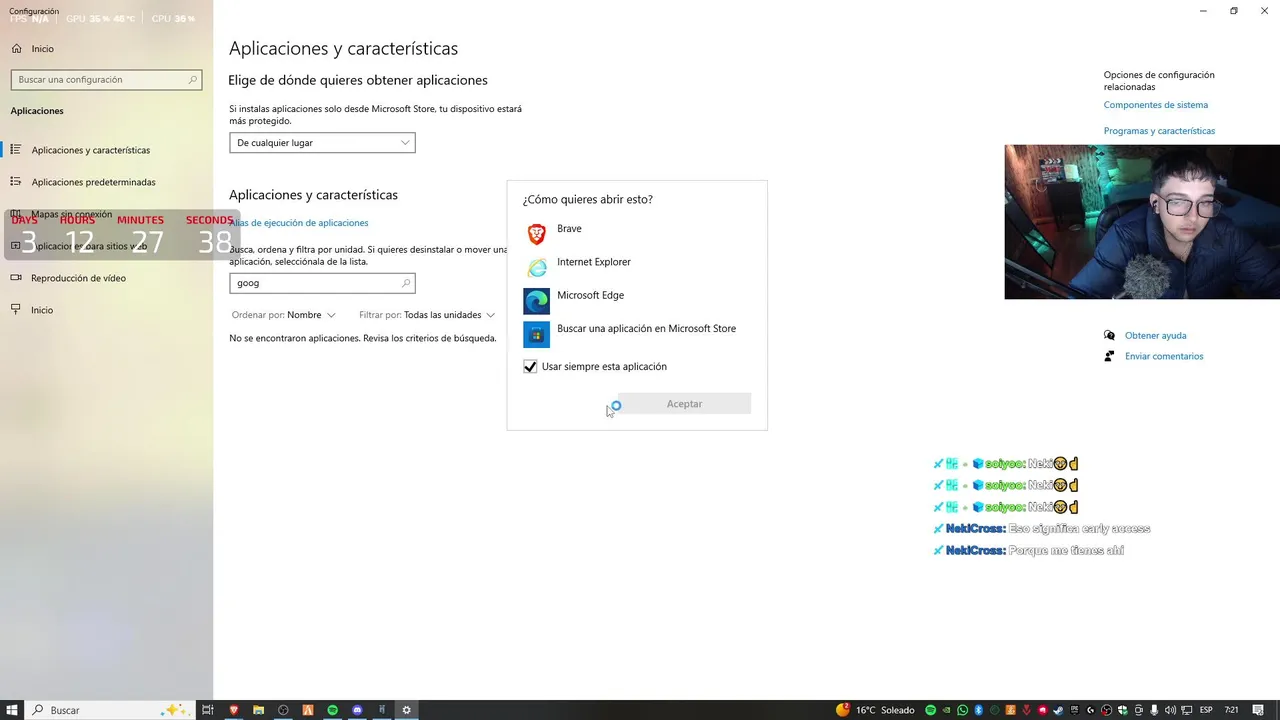Click the clock showing 7:21

click(x=1231, y=710)
